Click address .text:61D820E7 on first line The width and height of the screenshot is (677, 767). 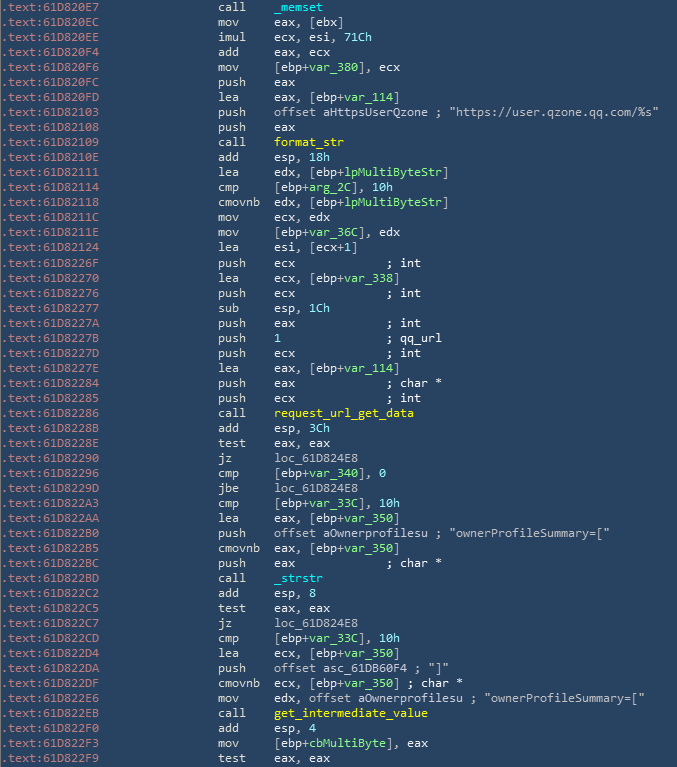[x=49, y=7]
